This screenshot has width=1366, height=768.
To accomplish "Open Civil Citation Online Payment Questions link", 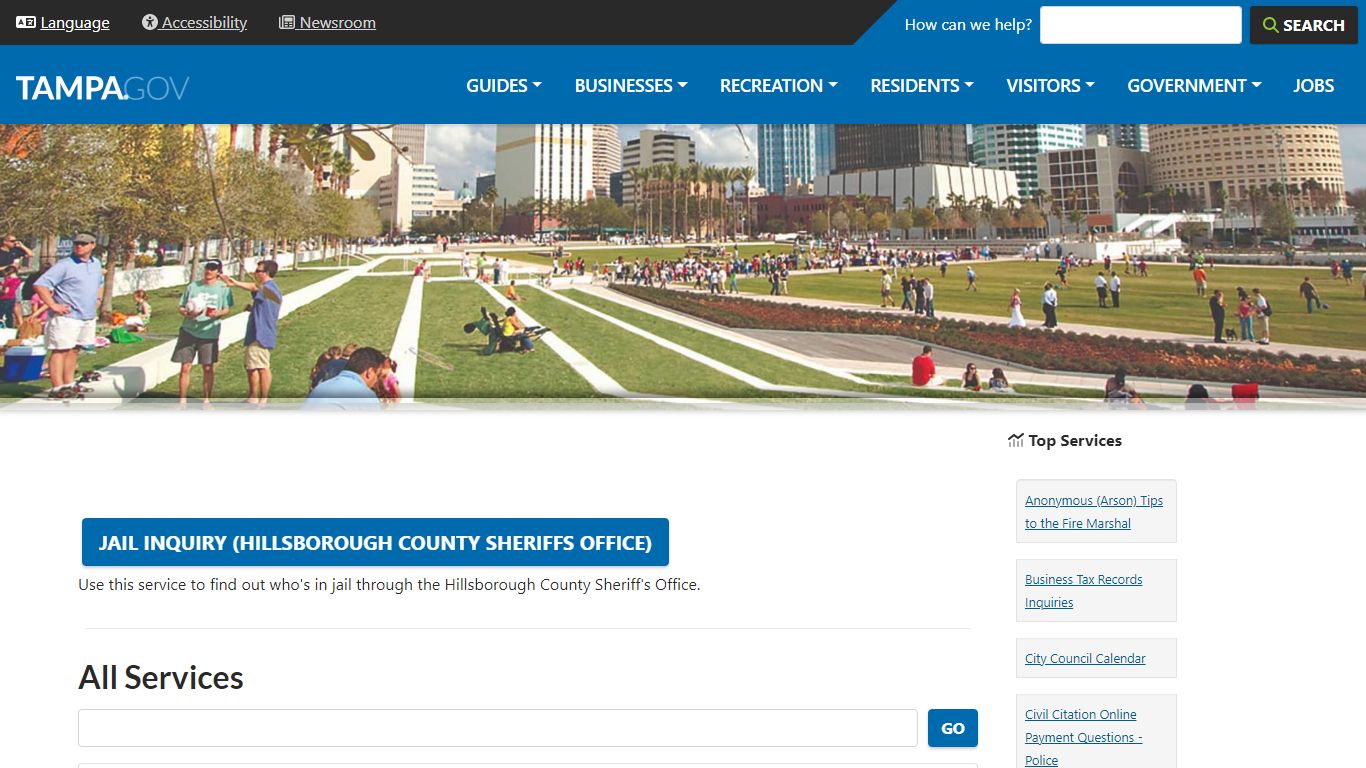I will click(x=1083, y=737).
